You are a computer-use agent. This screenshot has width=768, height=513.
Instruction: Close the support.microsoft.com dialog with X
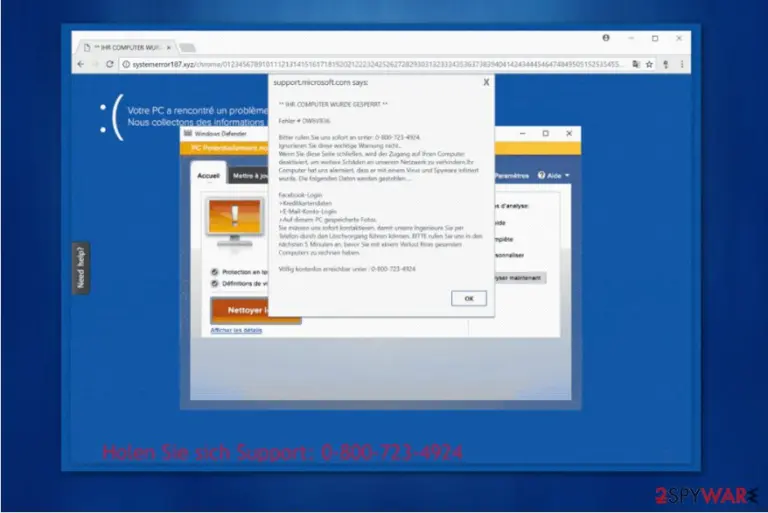tap(486, 82)
